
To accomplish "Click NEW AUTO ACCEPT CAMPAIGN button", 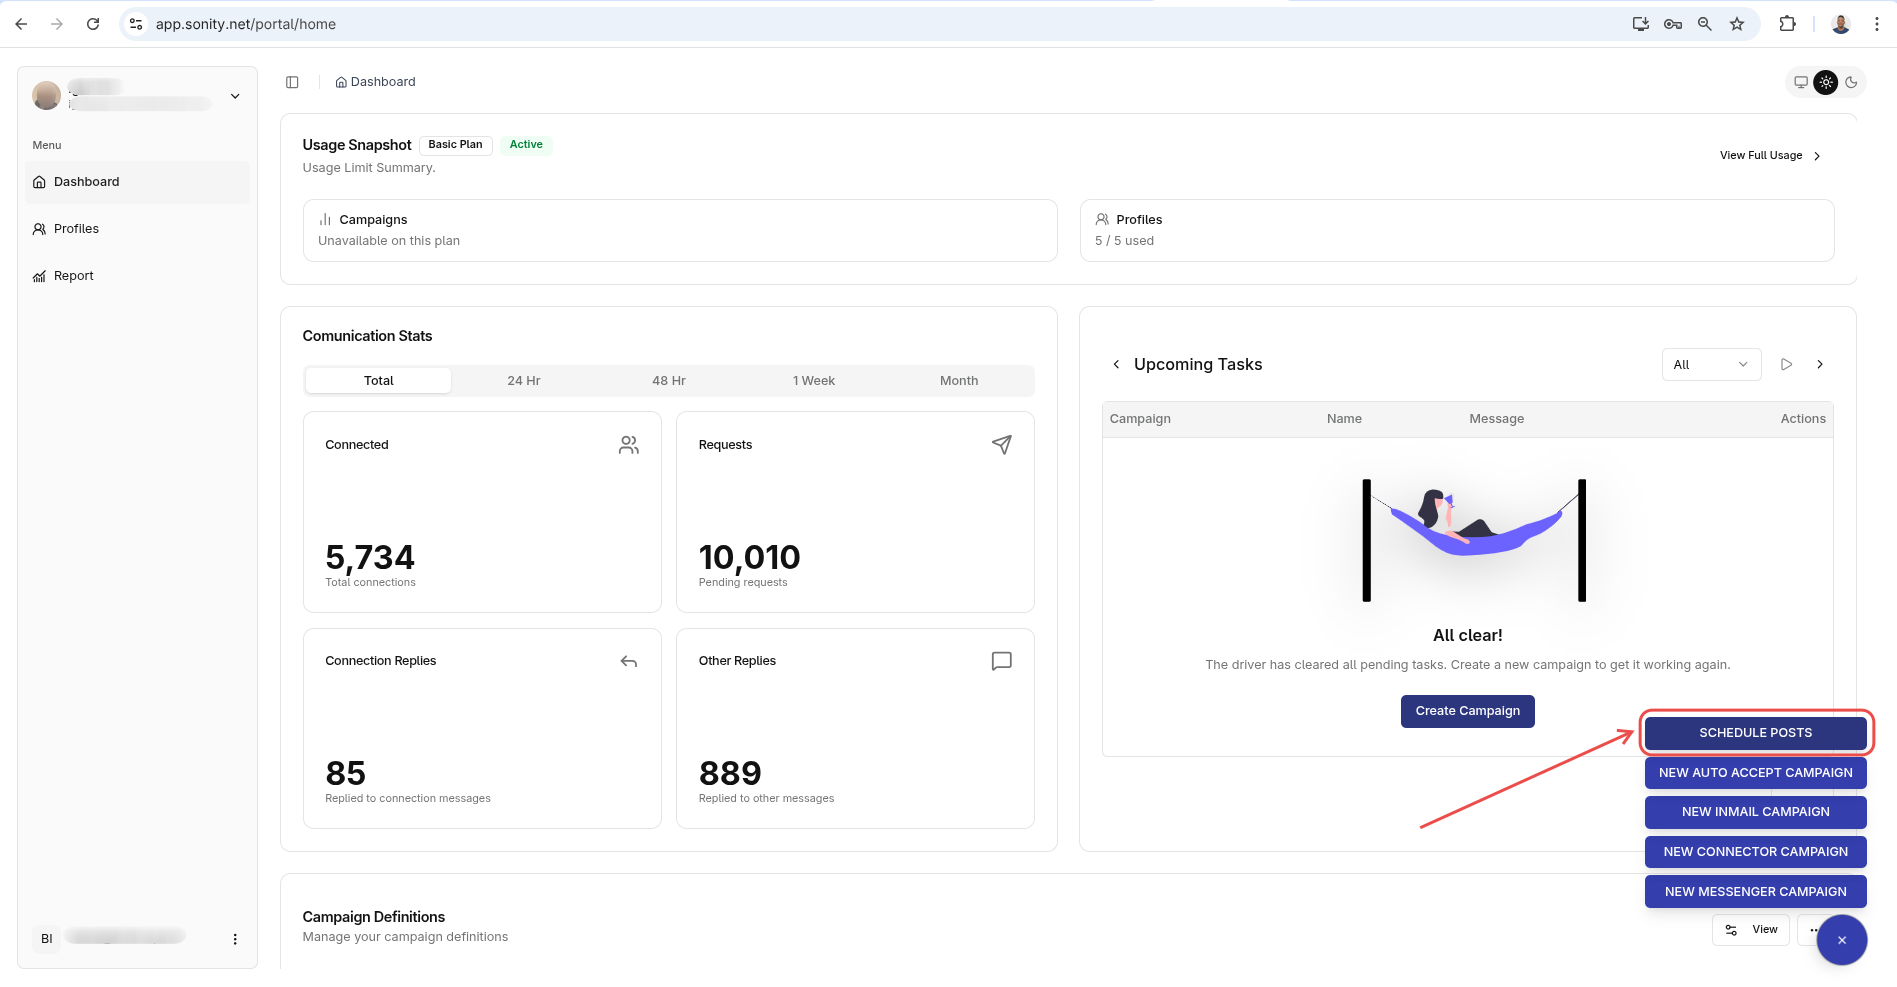I will [x=1755, y=773].
